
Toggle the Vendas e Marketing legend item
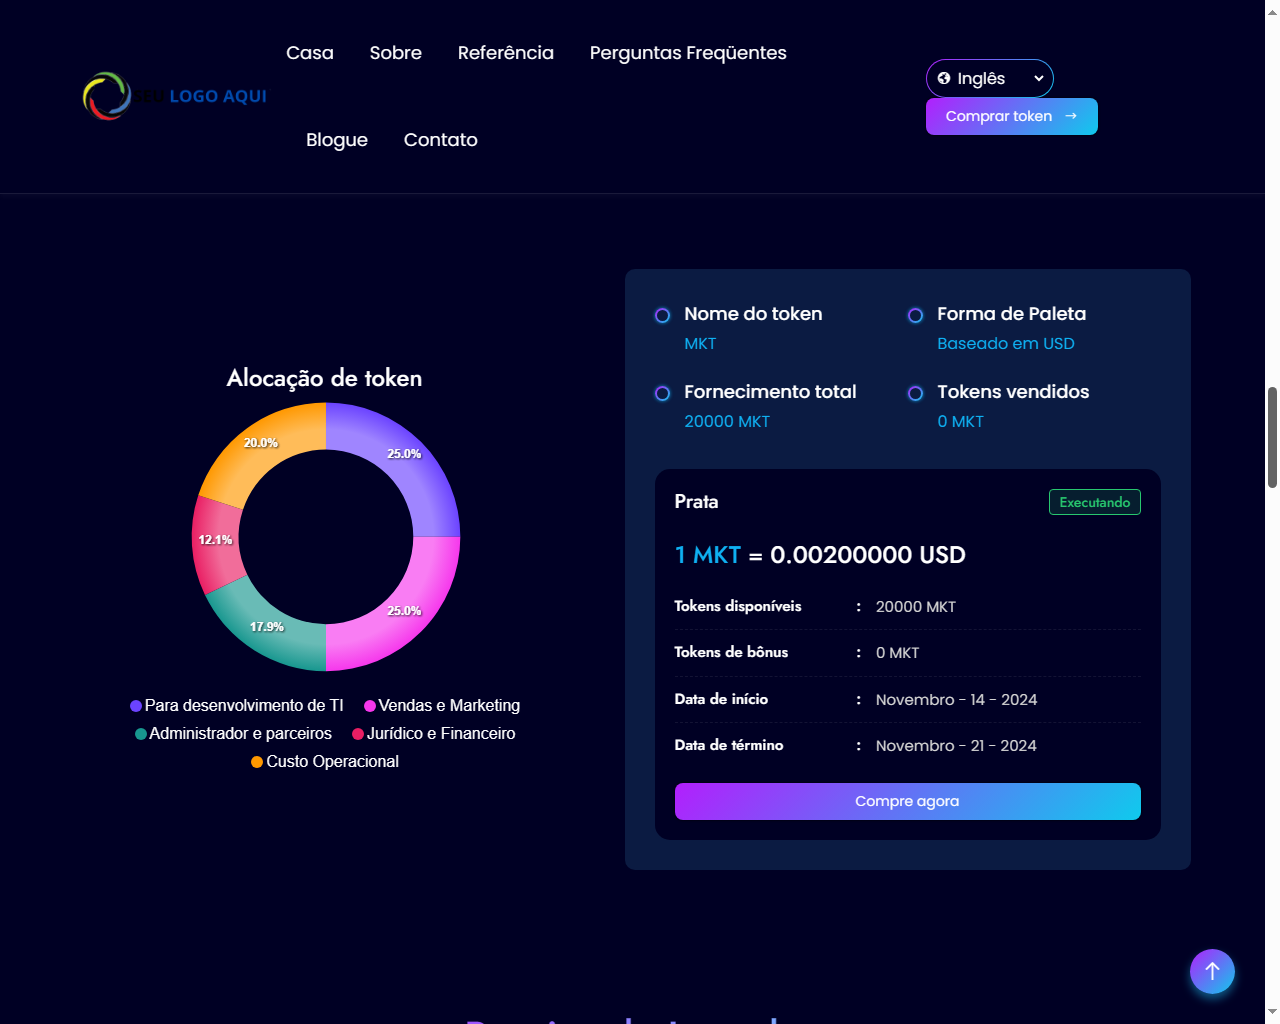pyautogui.click(x=442, y=706)
